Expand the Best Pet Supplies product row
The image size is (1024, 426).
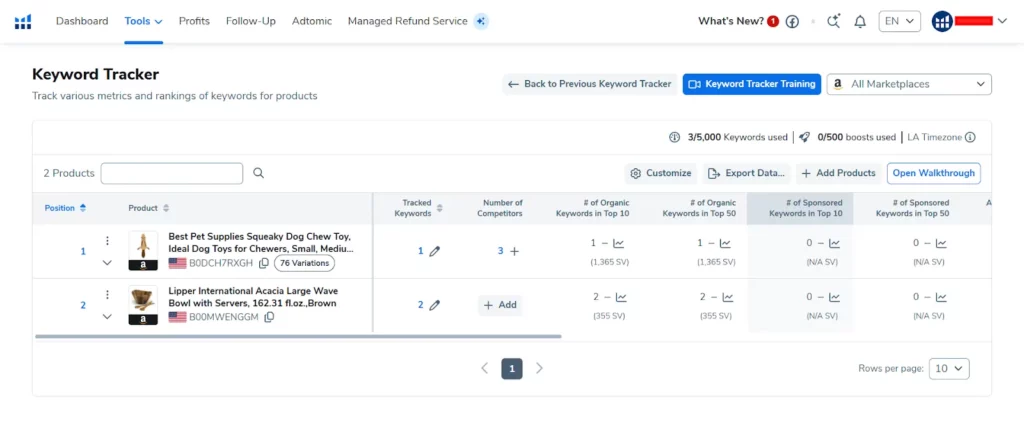coord(107,263)
